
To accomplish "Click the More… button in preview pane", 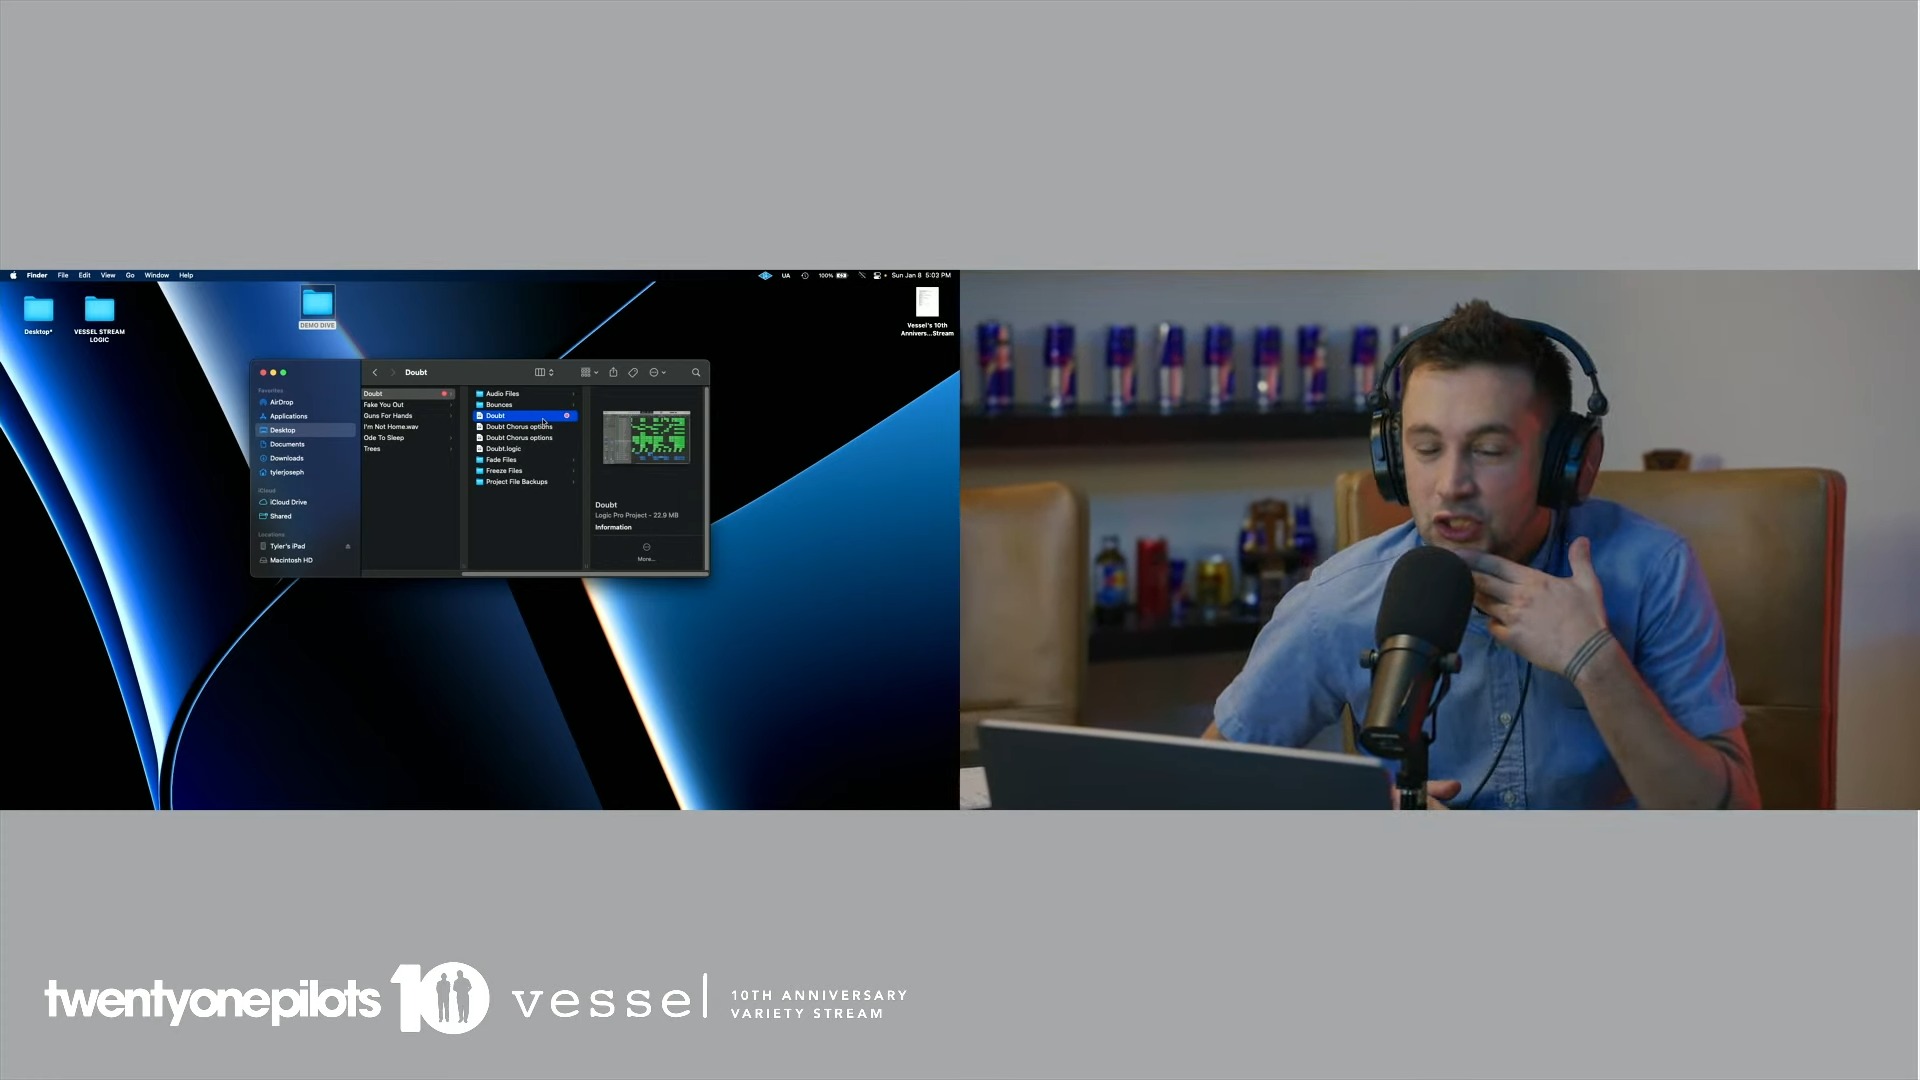I will point(646,552).
